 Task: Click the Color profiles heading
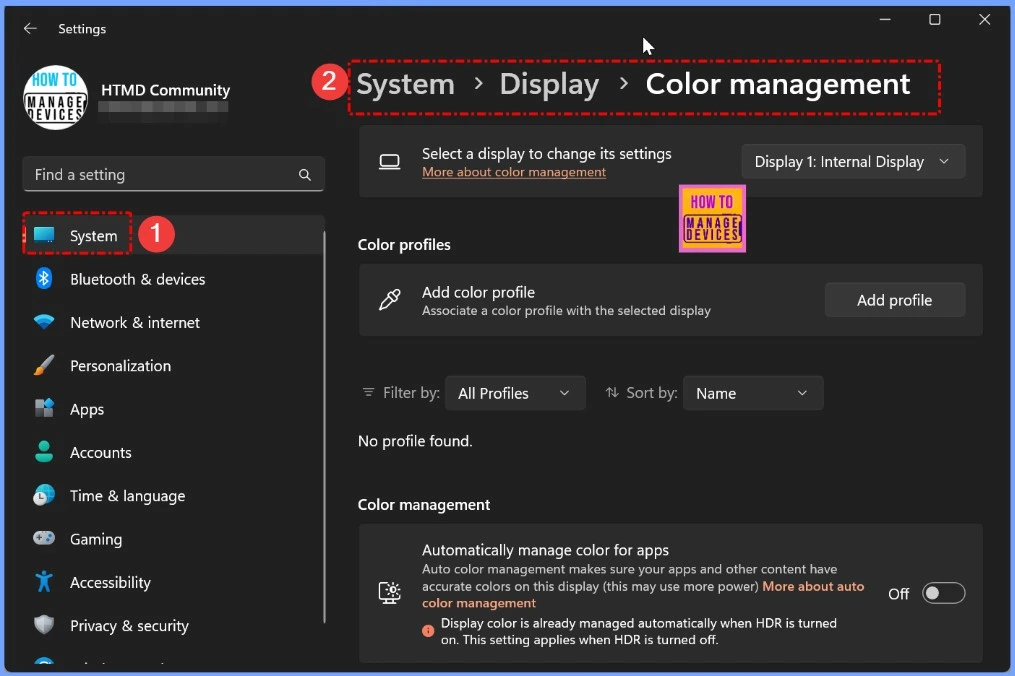click(x=404, y=245)
